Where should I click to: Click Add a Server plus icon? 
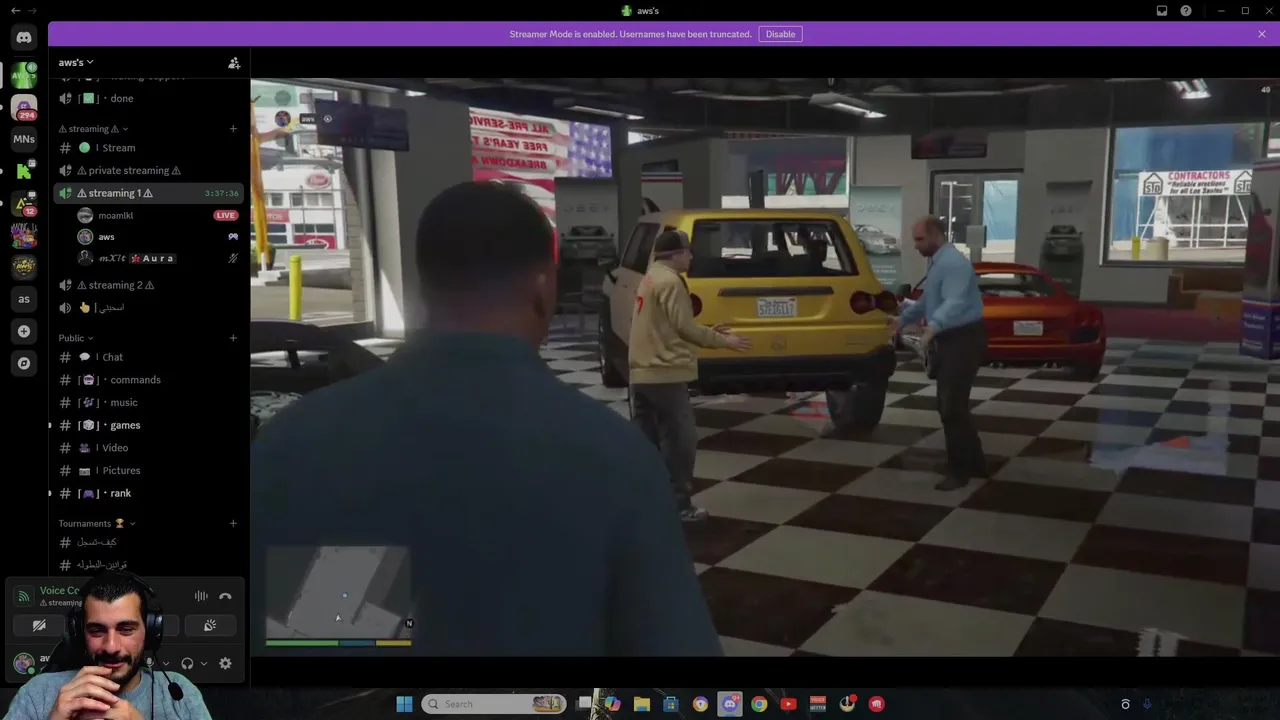tap(24, 331)
